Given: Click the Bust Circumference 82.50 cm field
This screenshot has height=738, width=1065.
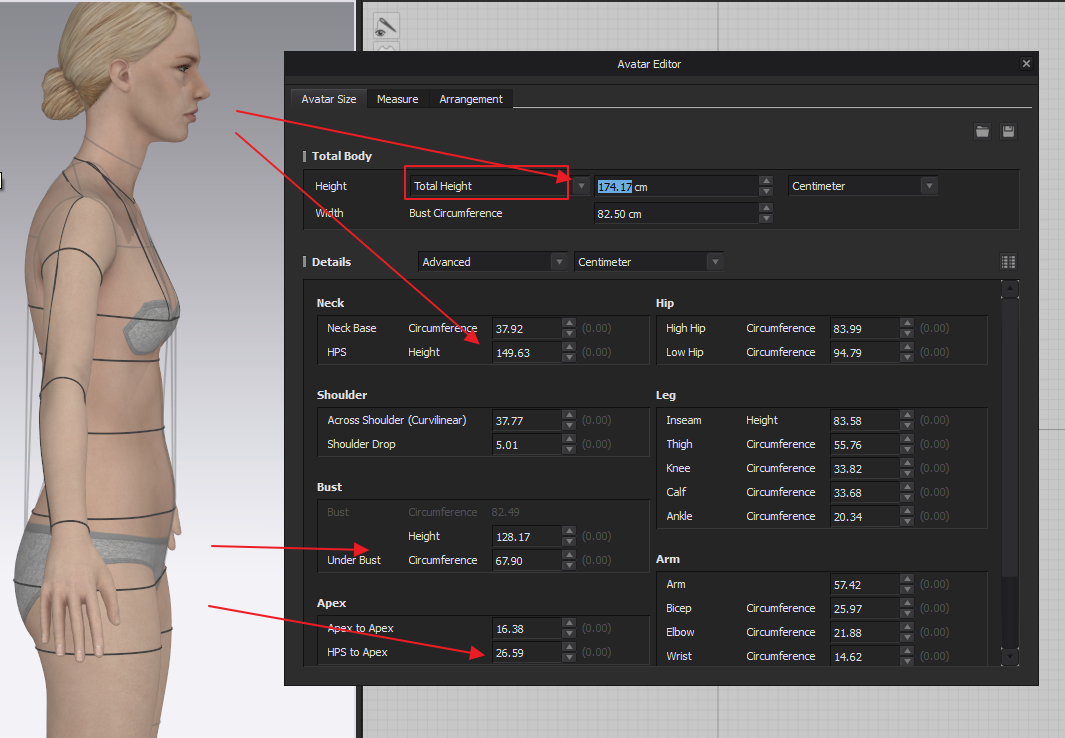Looking at the screenshot, I should 676,213.
